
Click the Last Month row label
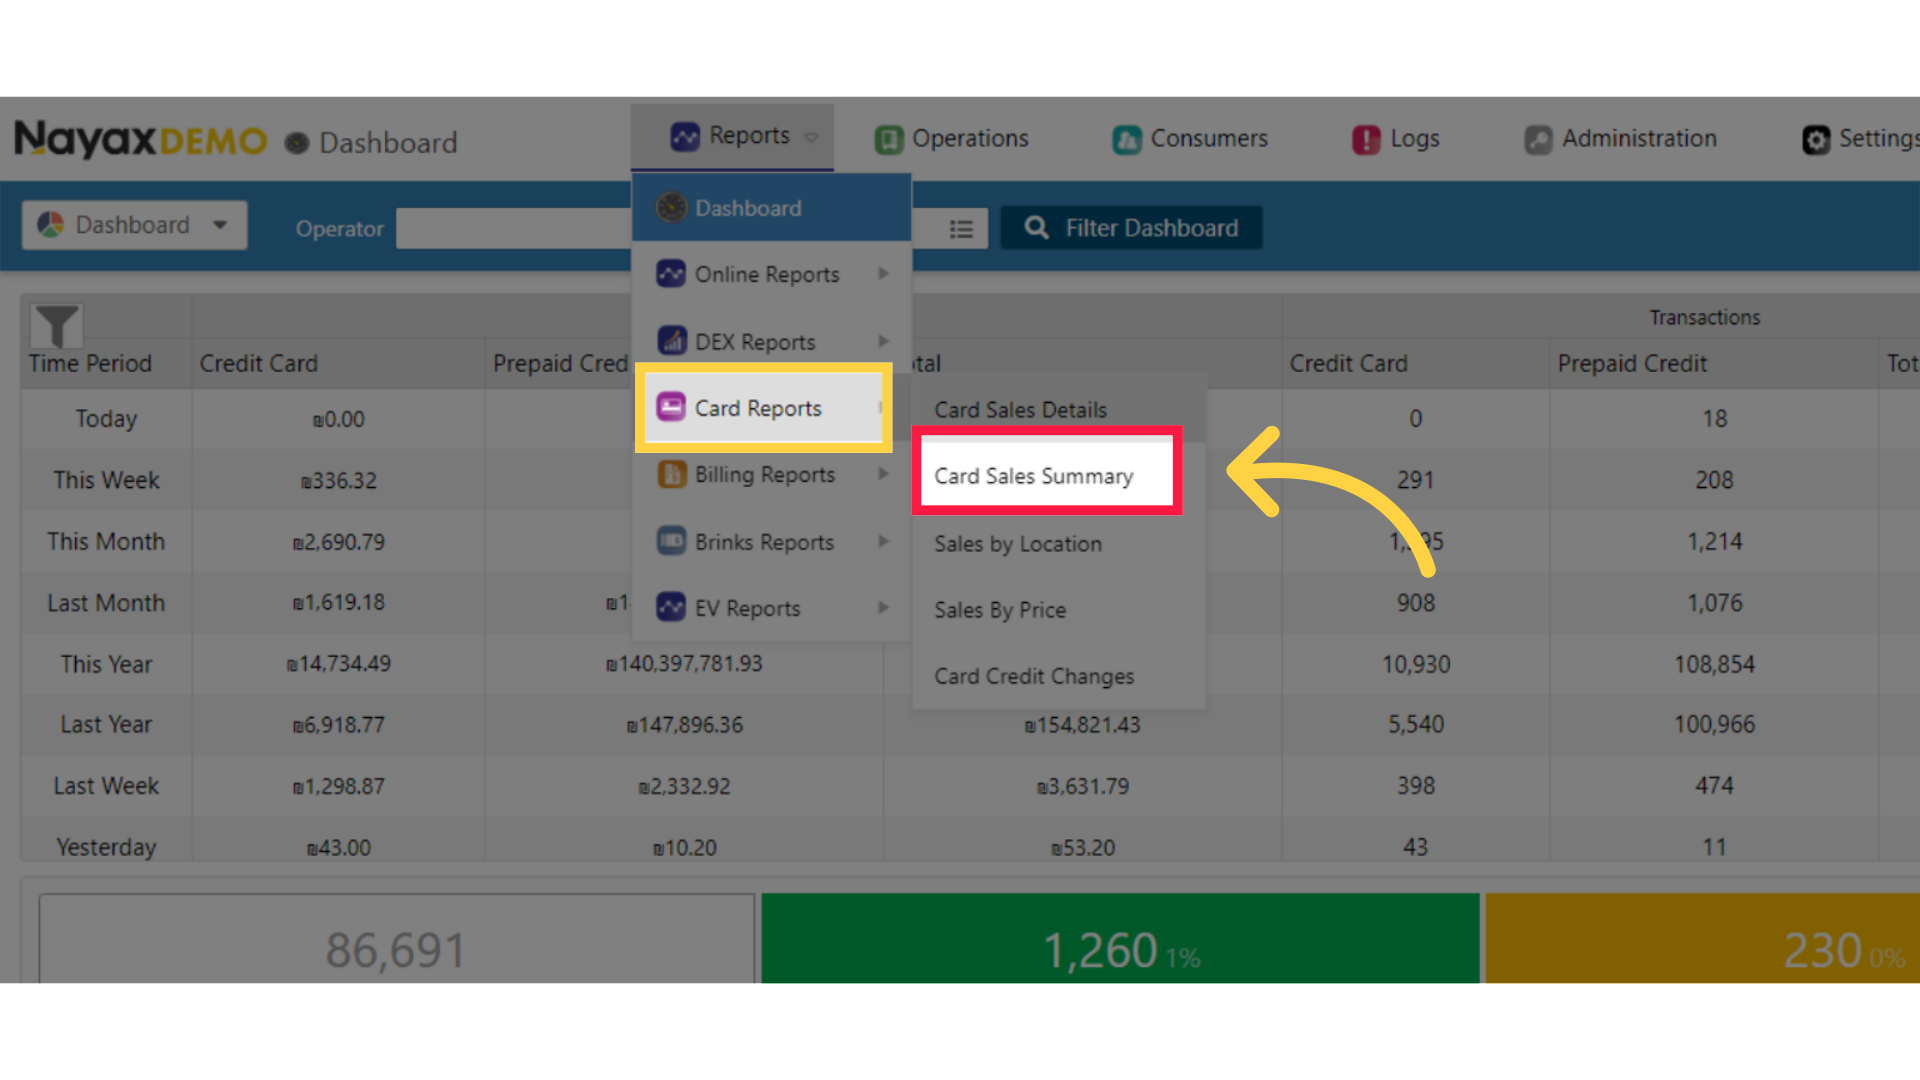106,603
